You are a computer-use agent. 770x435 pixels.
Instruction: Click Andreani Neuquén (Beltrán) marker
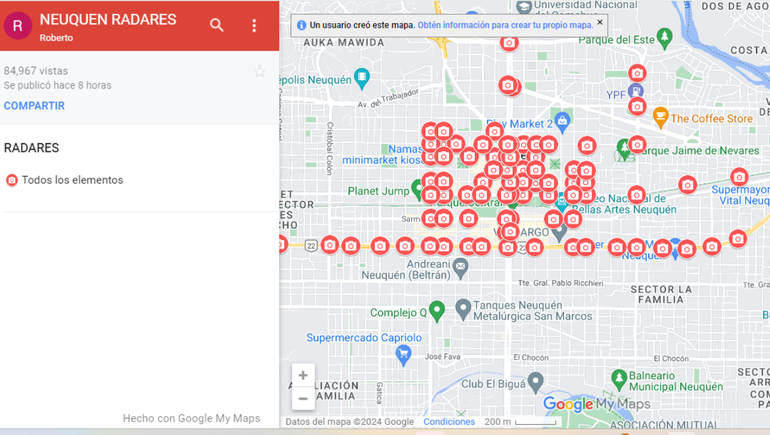click(x=460, y=267)
